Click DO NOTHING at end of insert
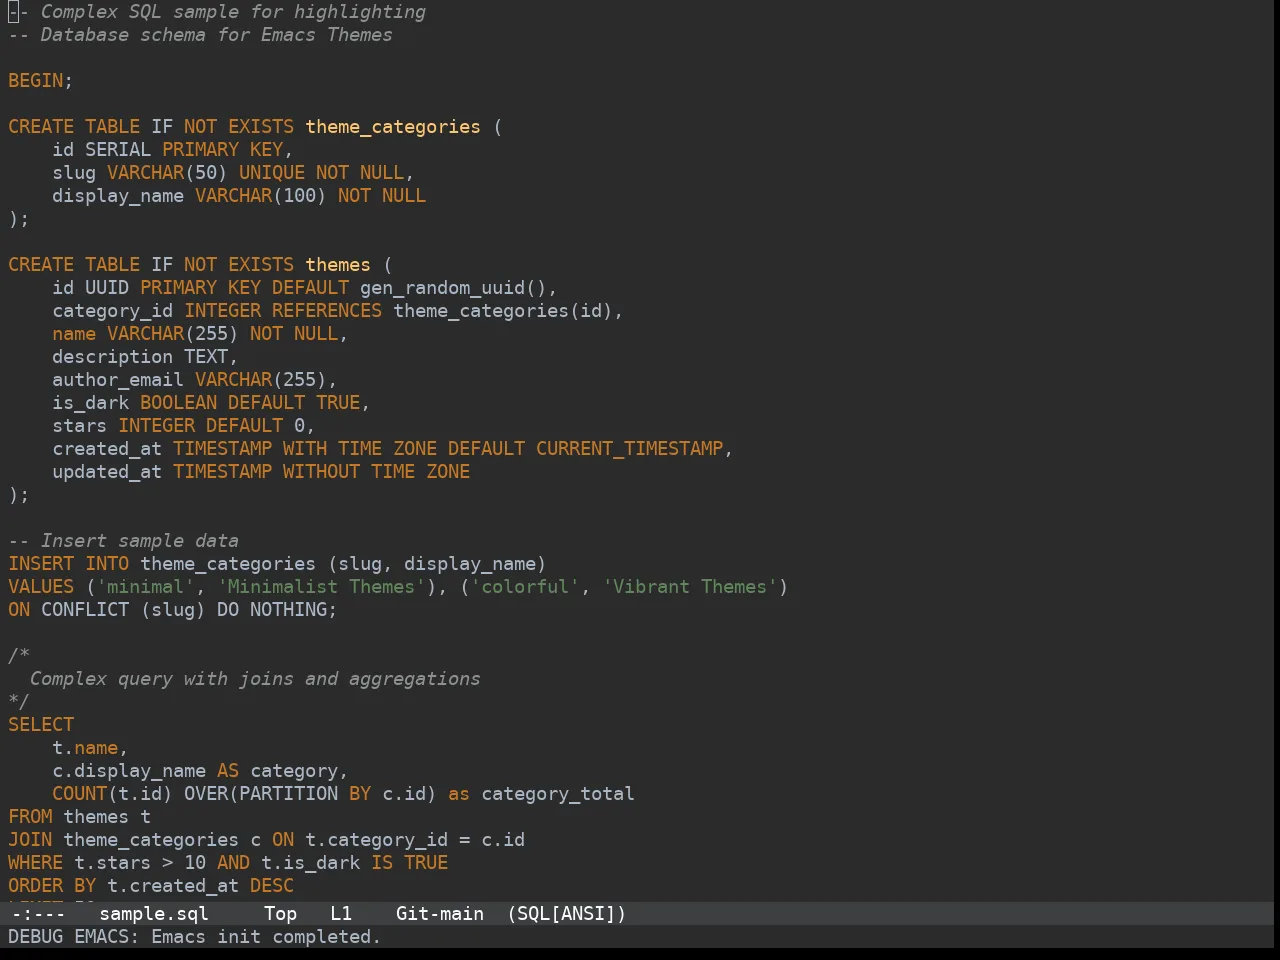Viewport: 1280px width, 960px height. (272, 610)
